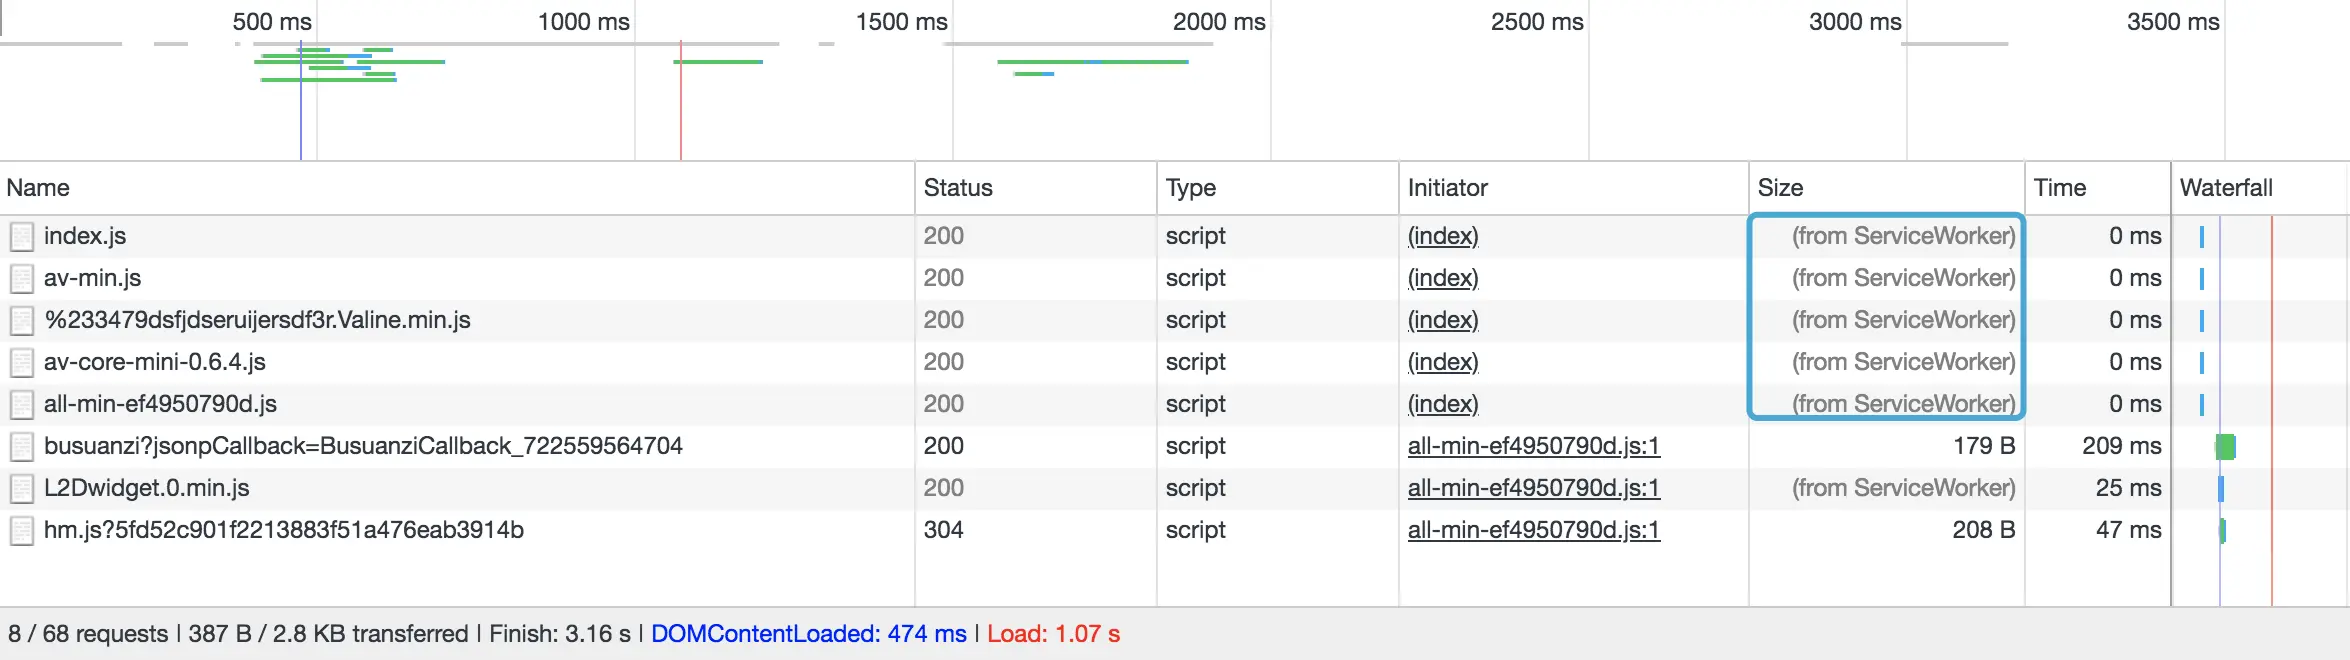Click the file icon next to av-min.js
Image resolution: width=2350 pixels, height=660 pixels.
(21, 279)
